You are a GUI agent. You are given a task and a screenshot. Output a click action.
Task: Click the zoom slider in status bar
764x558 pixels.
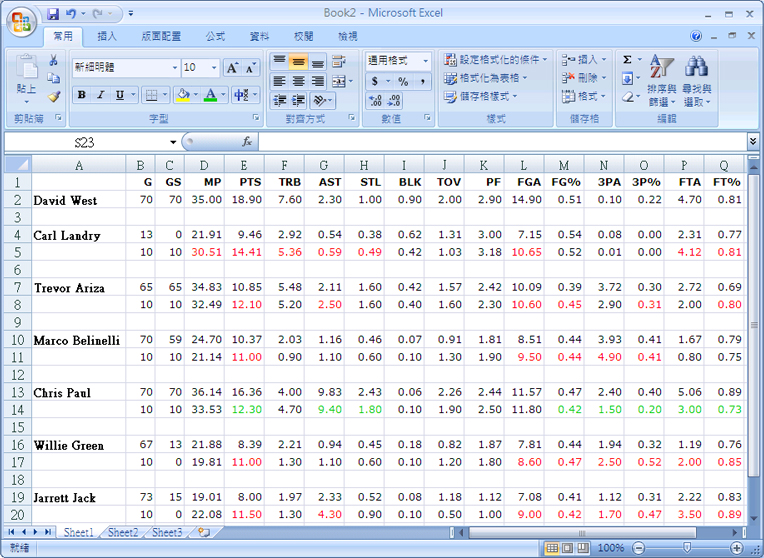(686, 548)
